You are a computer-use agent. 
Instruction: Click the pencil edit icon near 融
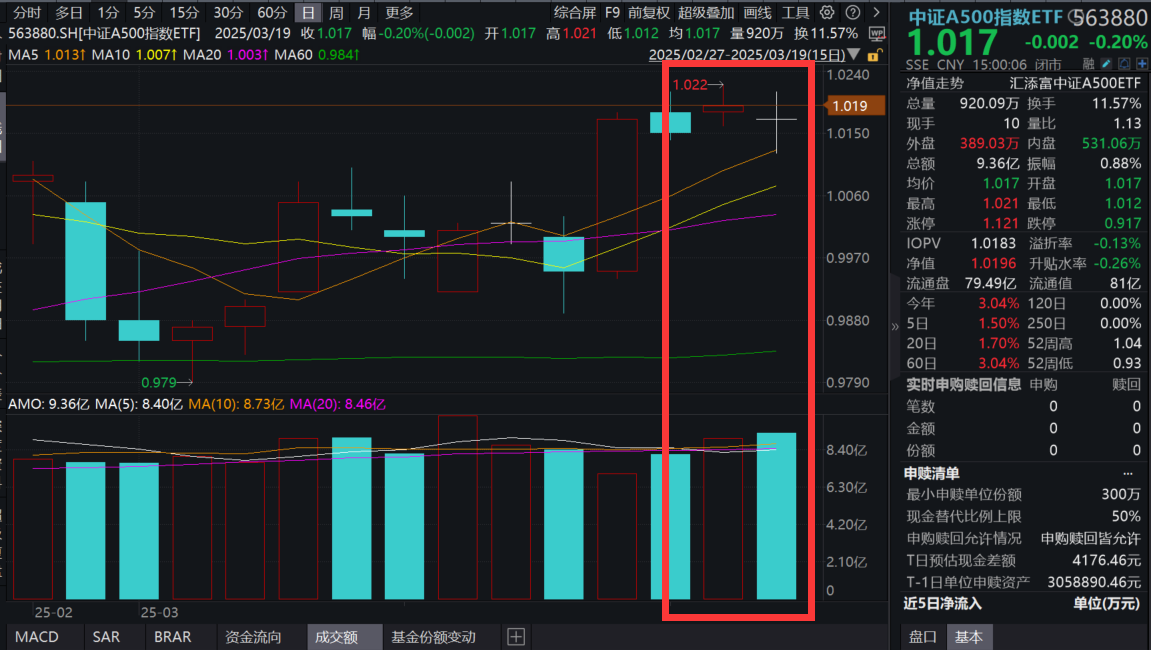[x=1106, y=63]
